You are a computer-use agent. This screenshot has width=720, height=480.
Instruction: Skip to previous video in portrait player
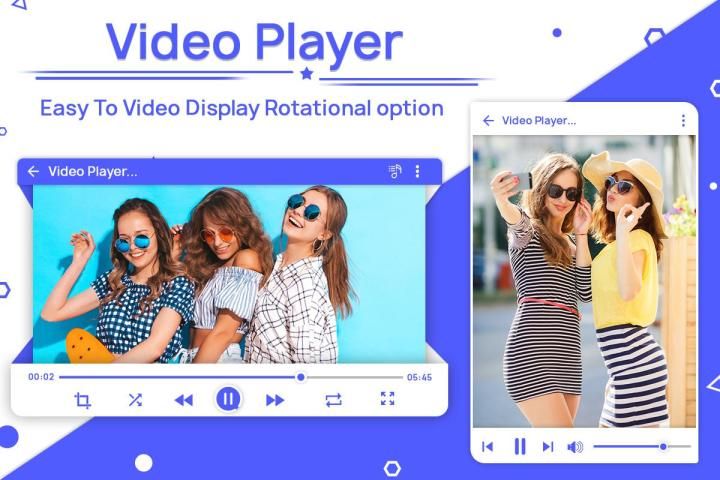click(x=487, y=447)
